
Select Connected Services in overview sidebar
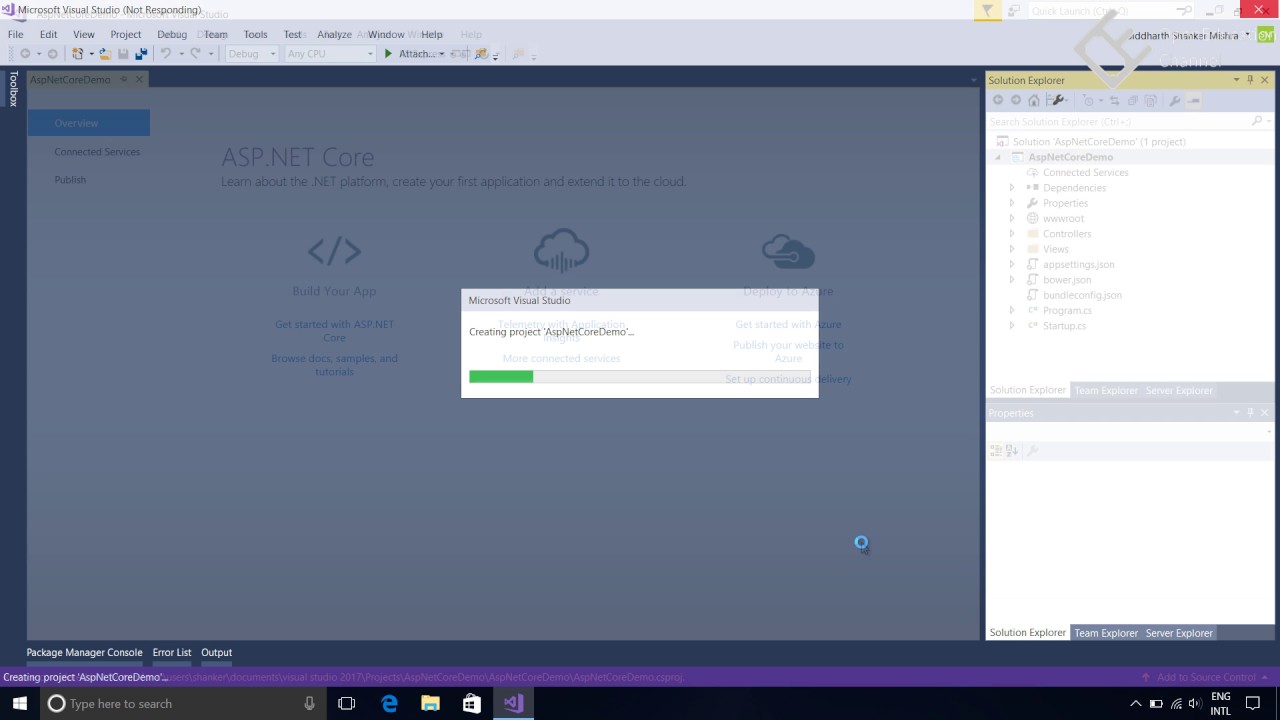point(97,152)
